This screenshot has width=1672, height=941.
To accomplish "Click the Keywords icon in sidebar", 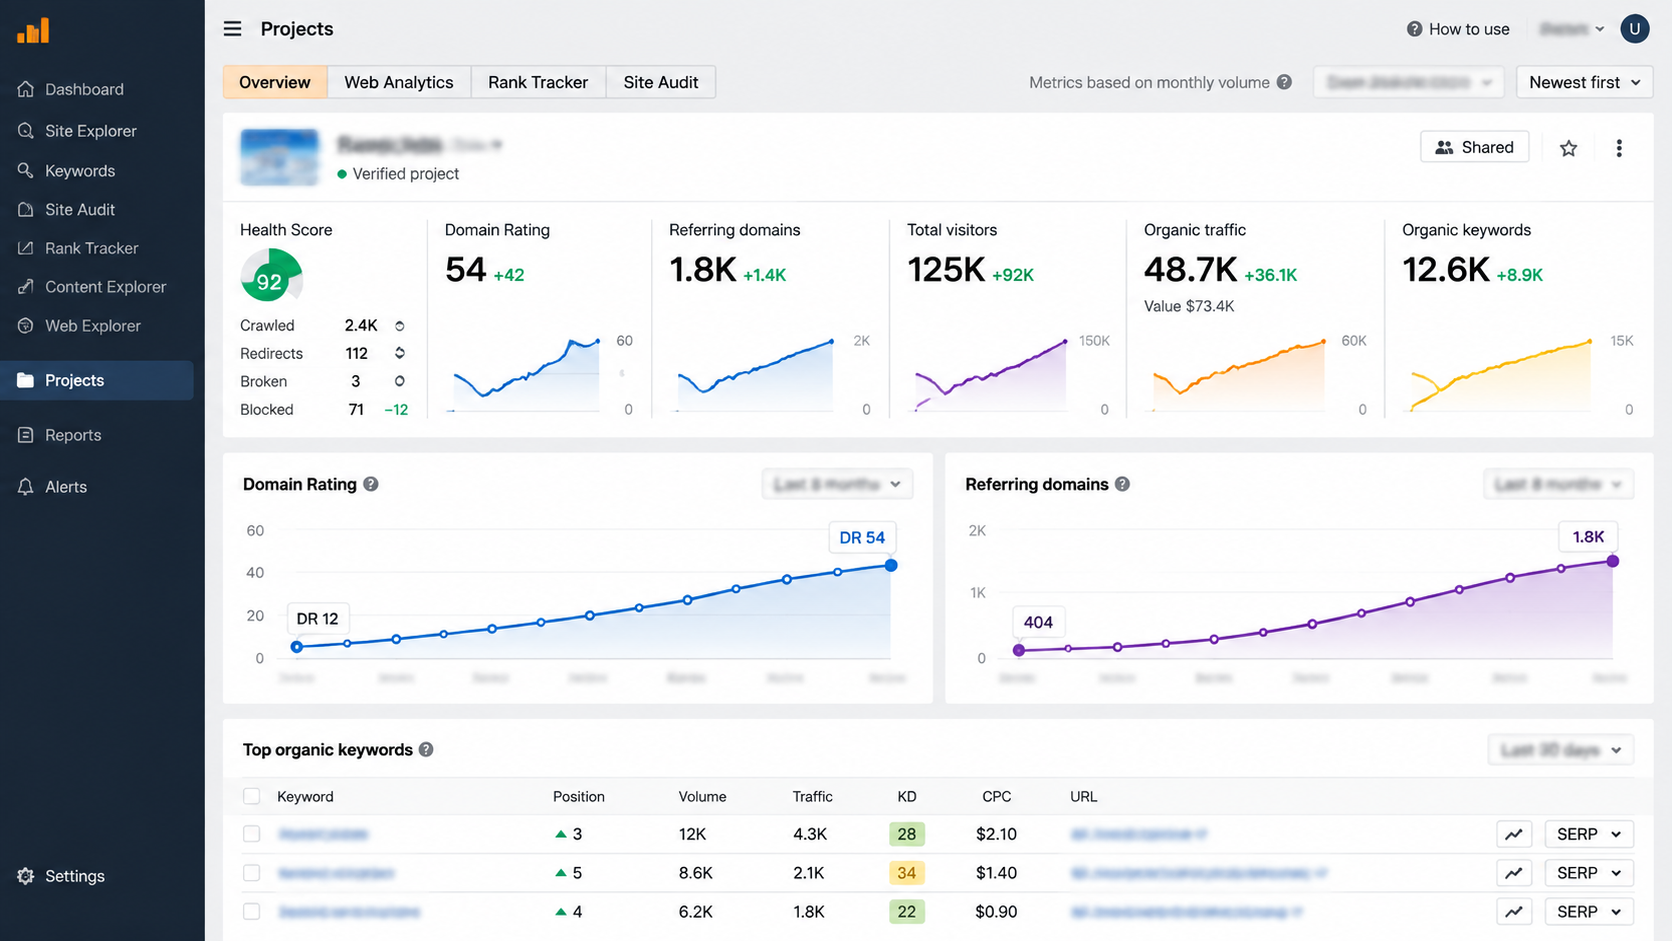I will [26, 170].
